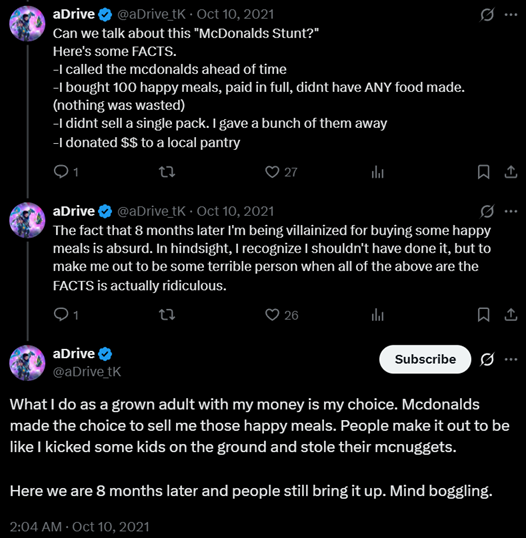
Task: Like the second tweet with 26 likes
Action: click(x=281, y=315)
